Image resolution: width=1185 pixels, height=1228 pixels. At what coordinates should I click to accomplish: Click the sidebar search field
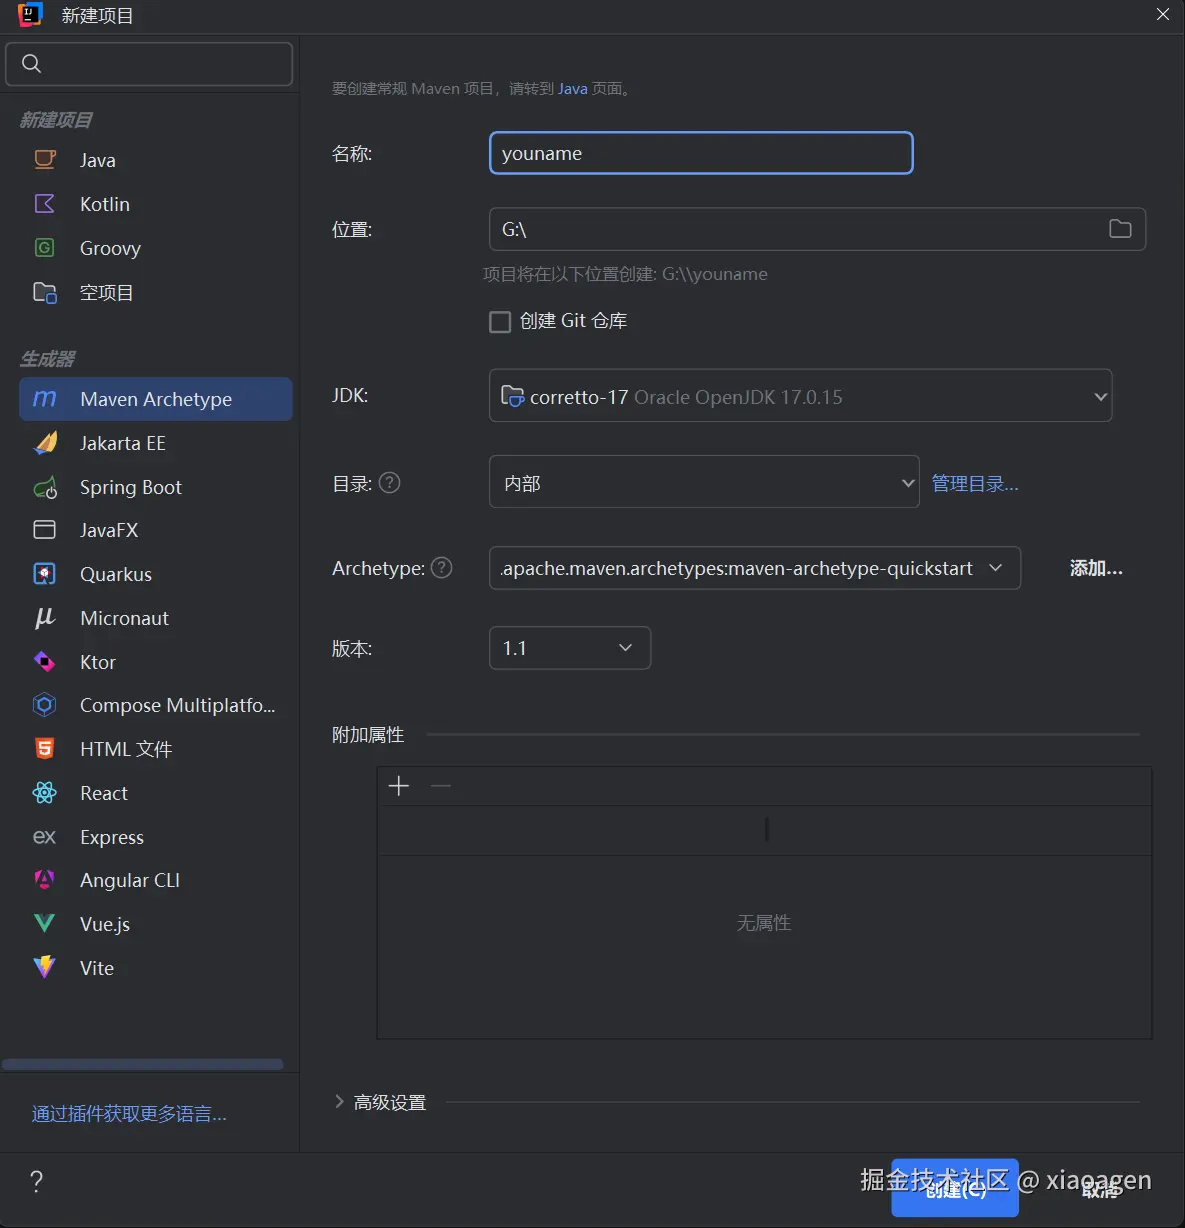click(x=149, y=64)
